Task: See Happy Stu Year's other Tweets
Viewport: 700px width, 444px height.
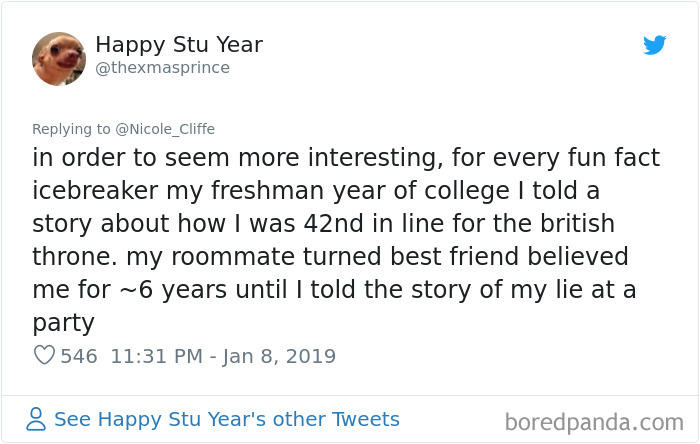Action: point(226,420)
